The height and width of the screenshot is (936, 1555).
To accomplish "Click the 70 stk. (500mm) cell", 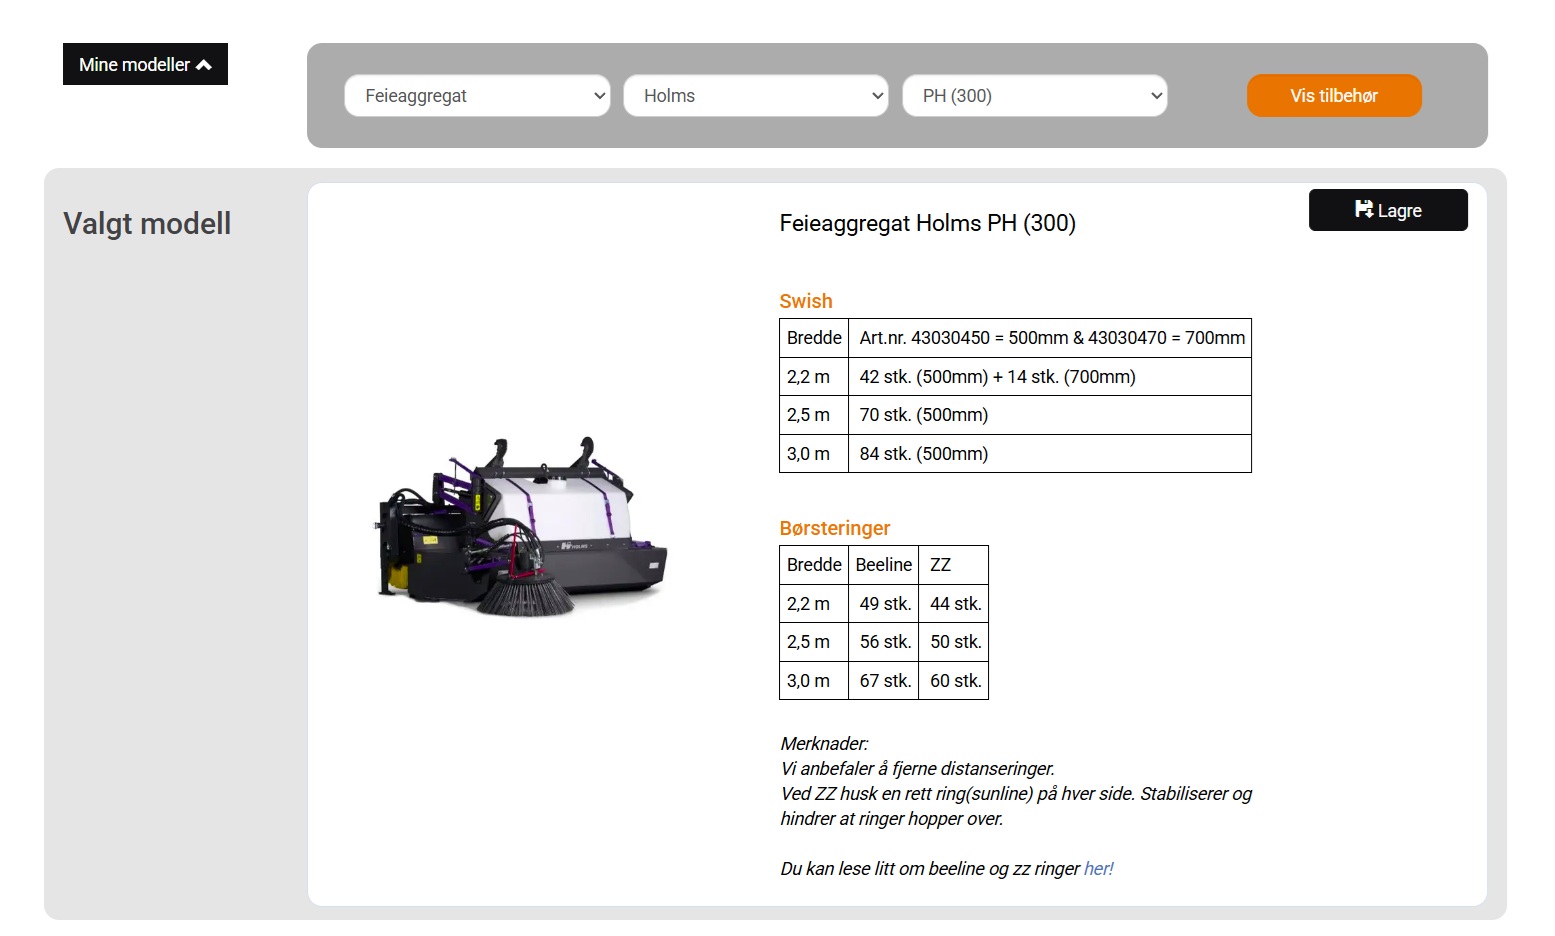I will (x=1050, y=415).
